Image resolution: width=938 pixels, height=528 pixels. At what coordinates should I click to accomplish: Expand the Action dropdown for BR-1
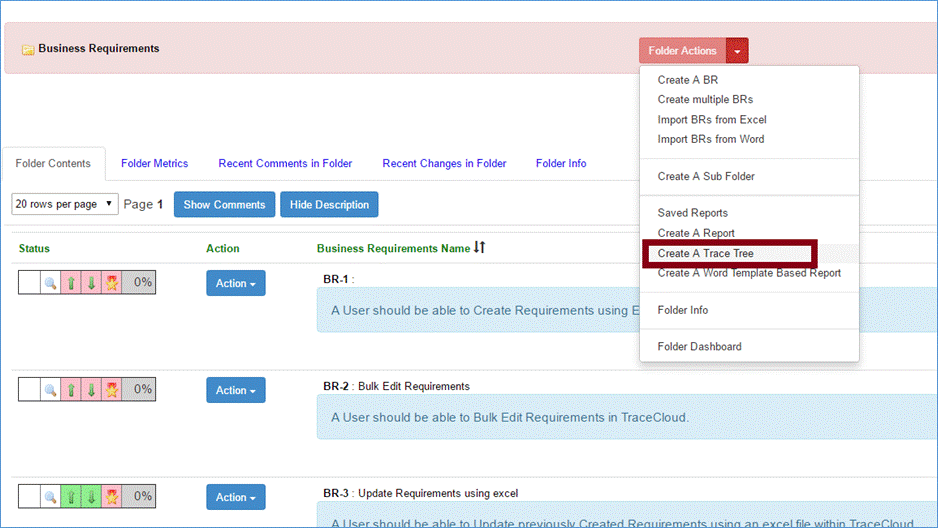pyautogui.click(x=235, y=284)
